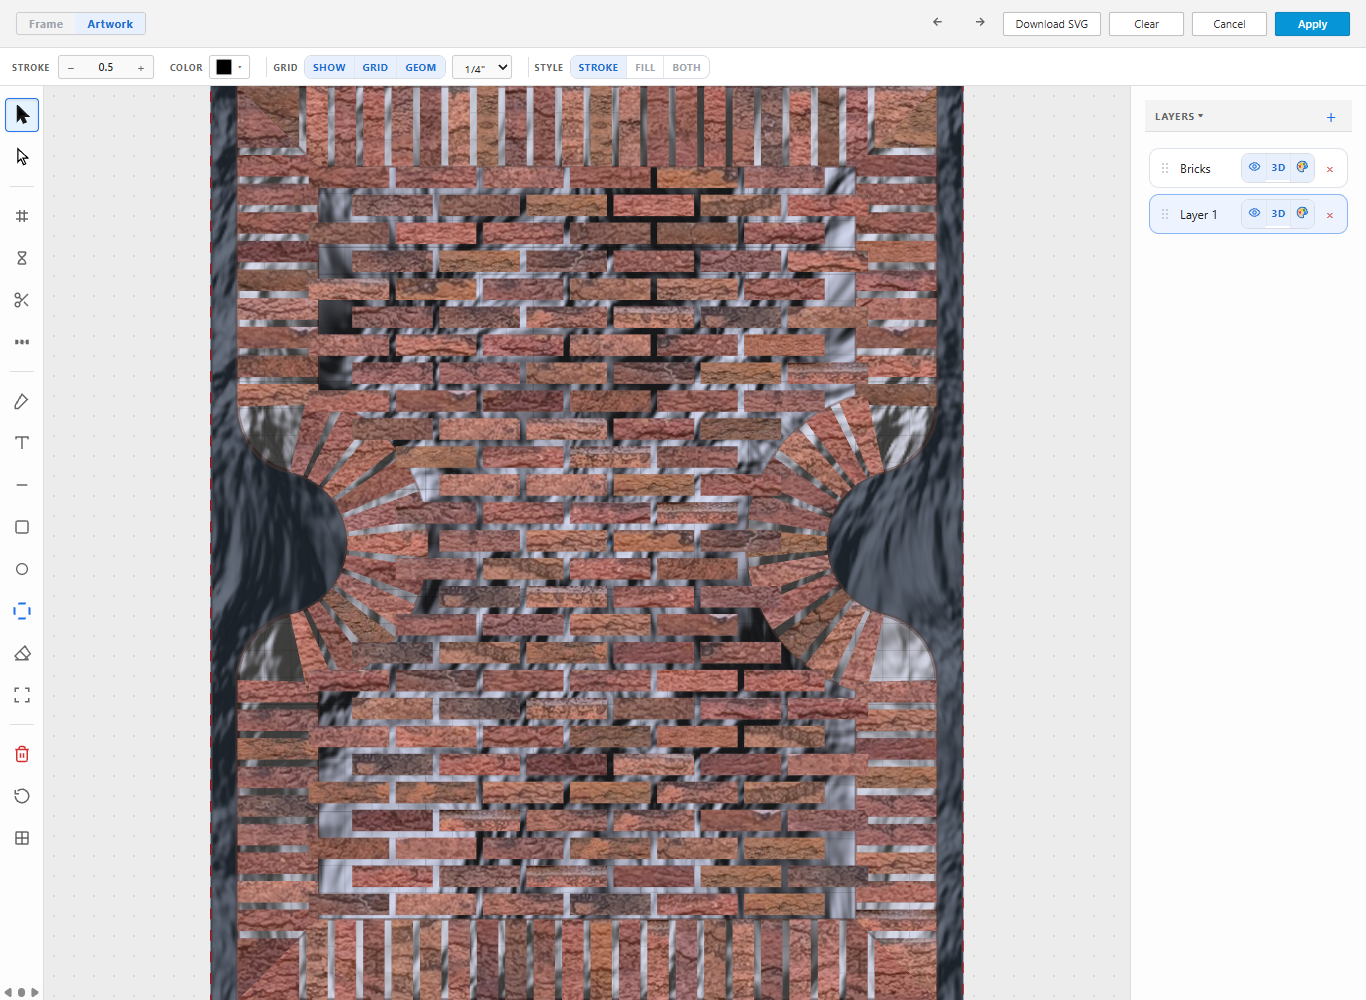
Task: Select the text tool
Action: pos(22,443)
